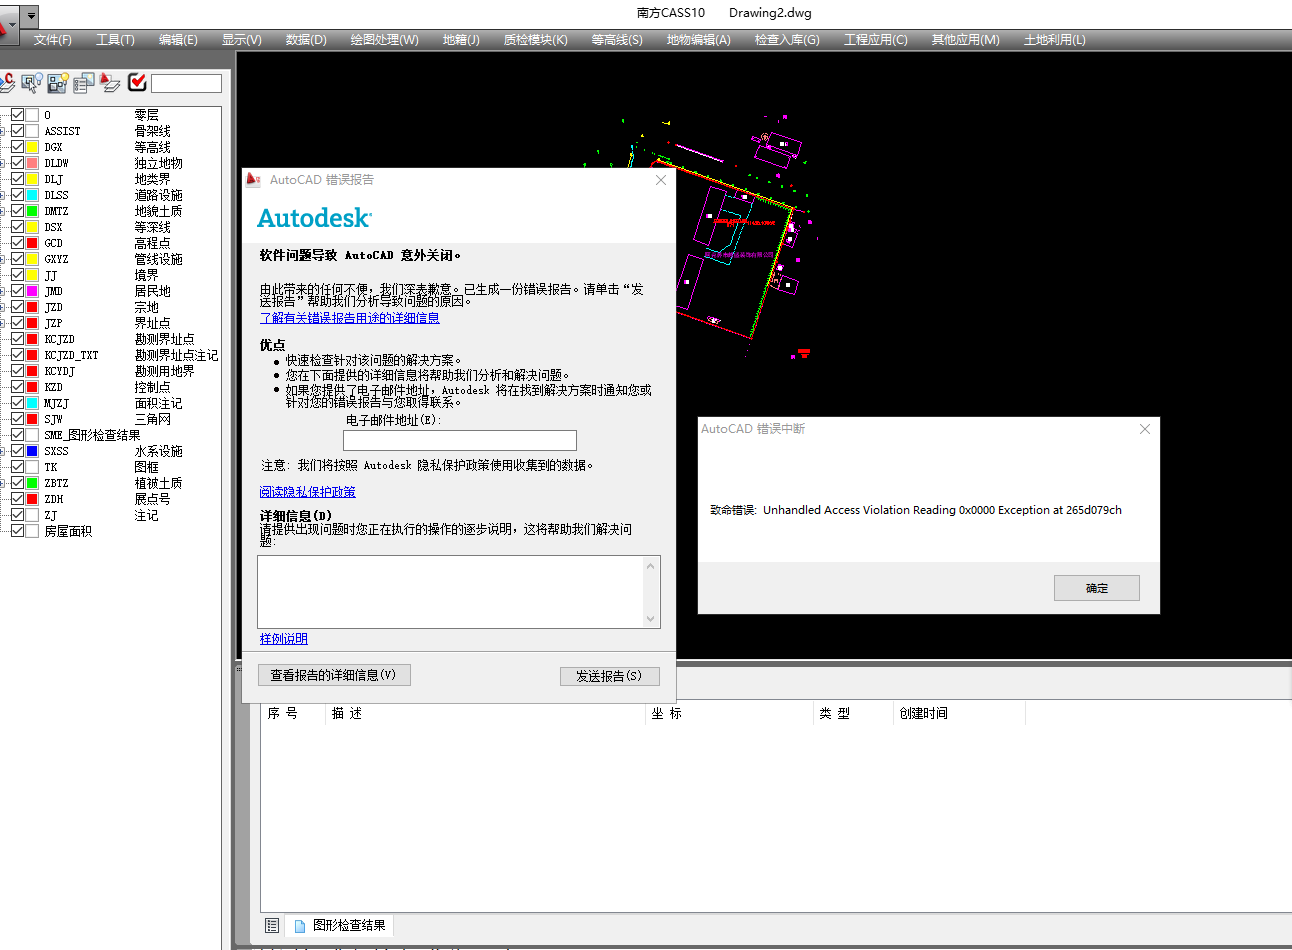Expand the ZBTZ layer tree node
The width and height of the screenshot is (1292, 950).
[3, 483]
